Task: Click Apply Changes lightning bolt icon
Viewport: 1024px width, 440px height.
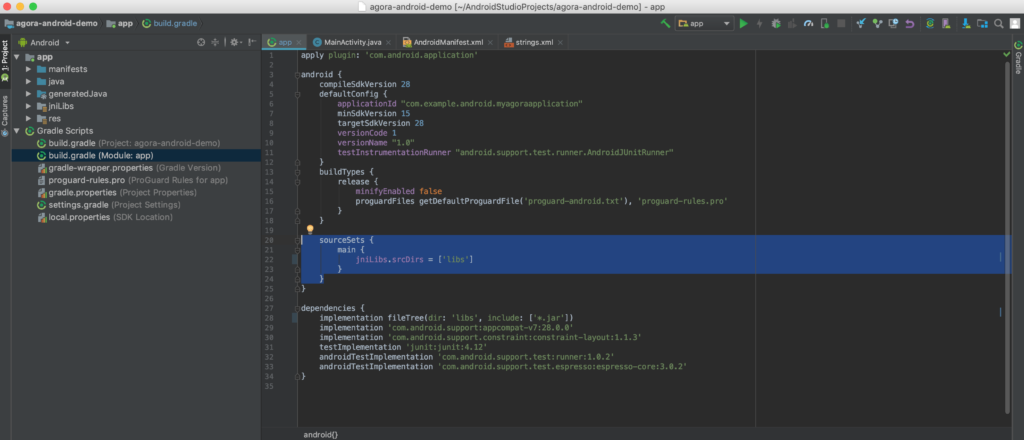Action: click(760, 24)
